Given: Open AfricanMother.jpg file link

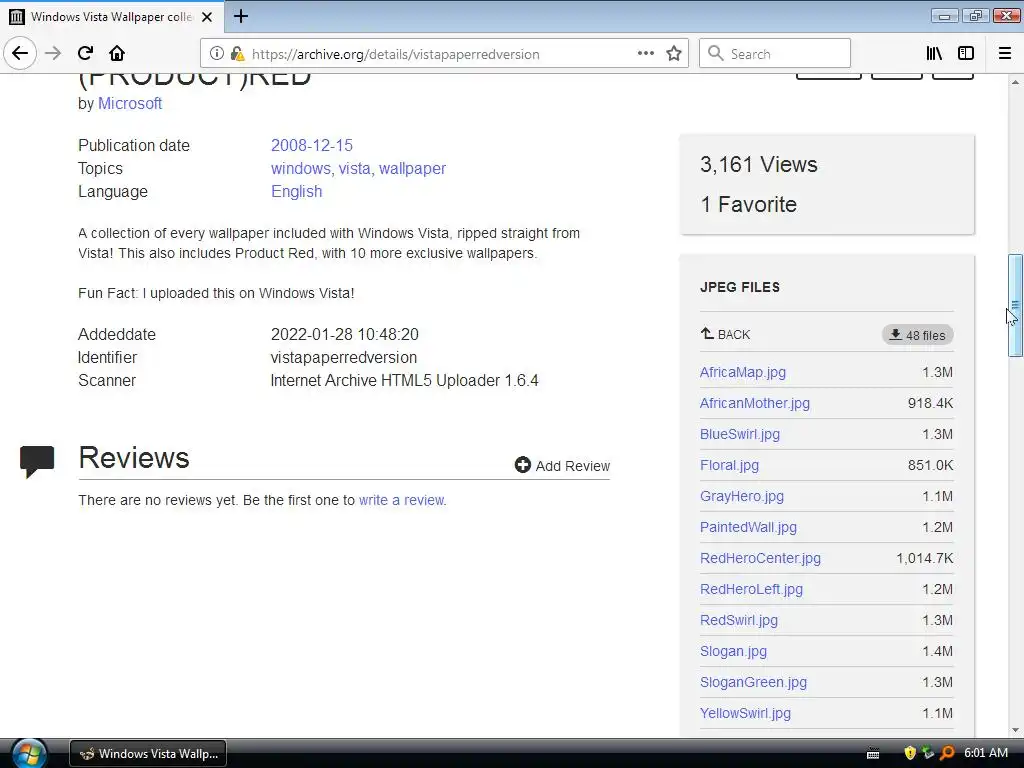Looking at the screenshot, I should pos(754,403).
